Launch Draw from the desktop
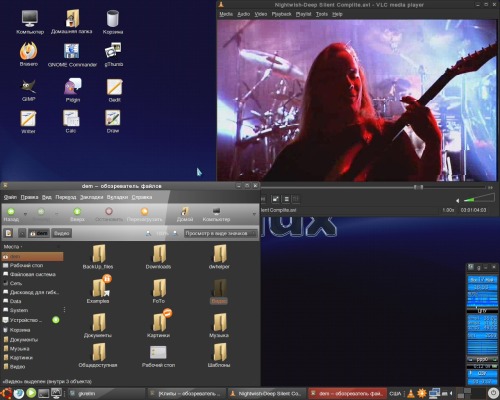This screenshot has height=400, width=500. coord(113,121)
